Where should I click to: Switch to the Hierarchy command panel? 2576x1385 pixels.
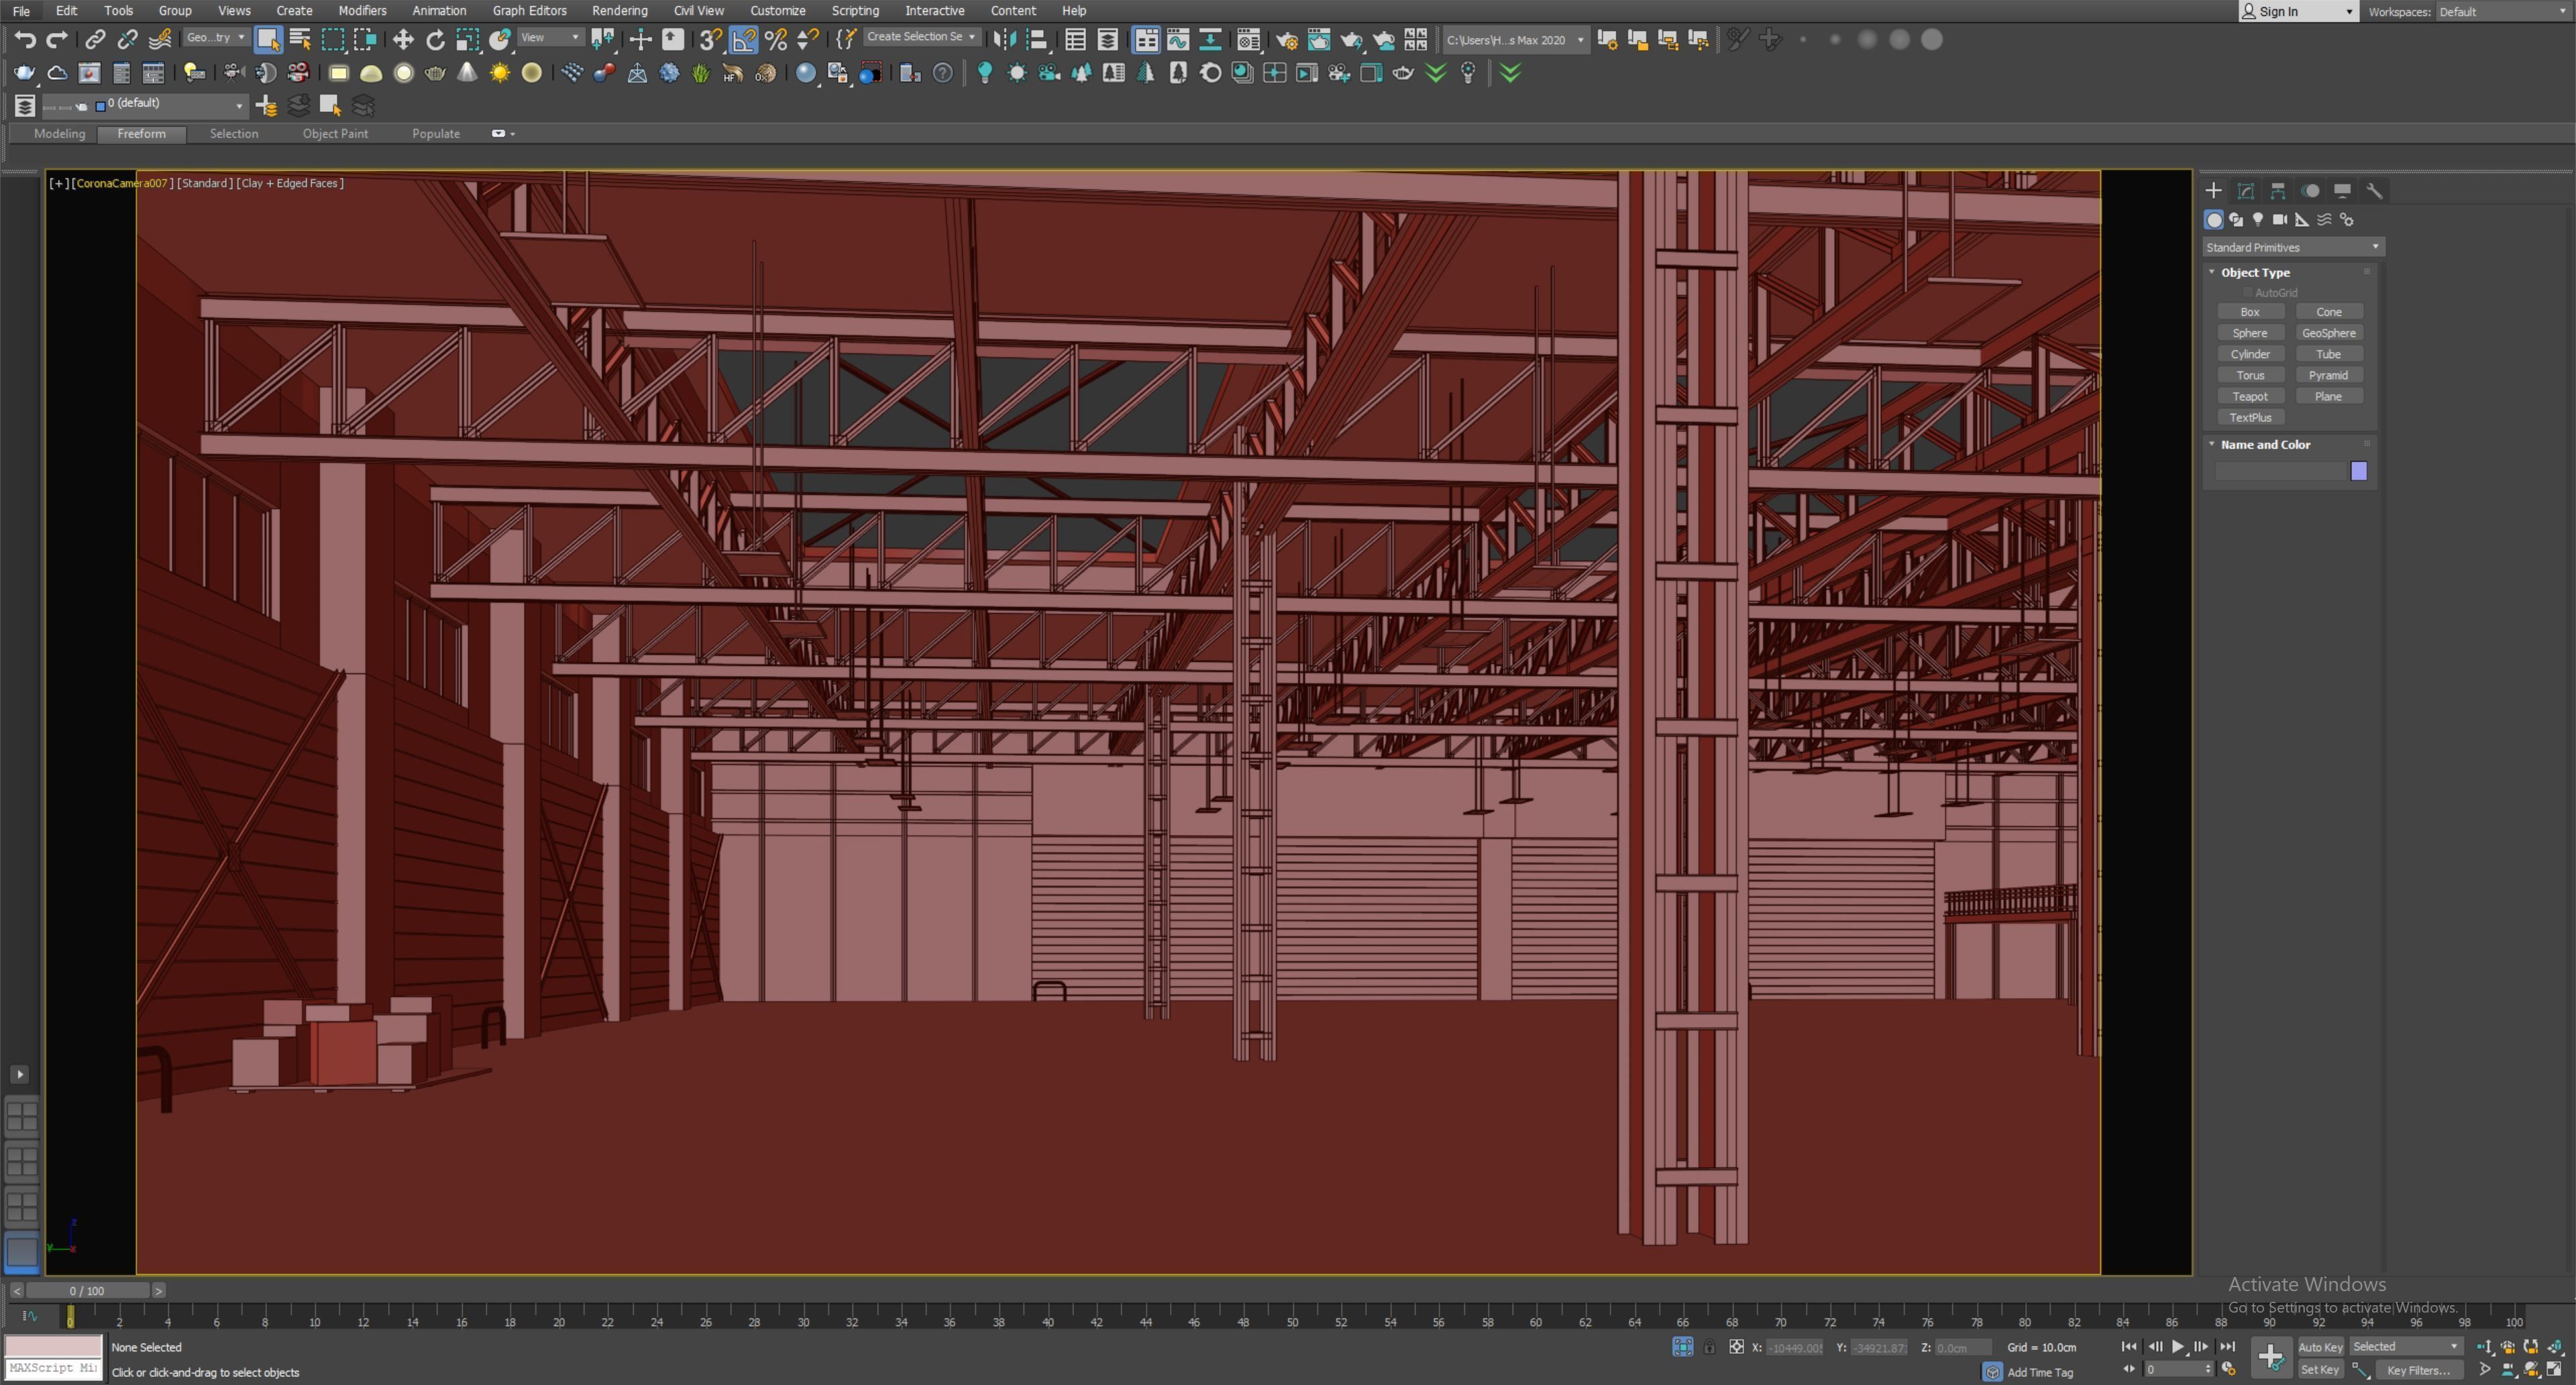(2278, 190)
